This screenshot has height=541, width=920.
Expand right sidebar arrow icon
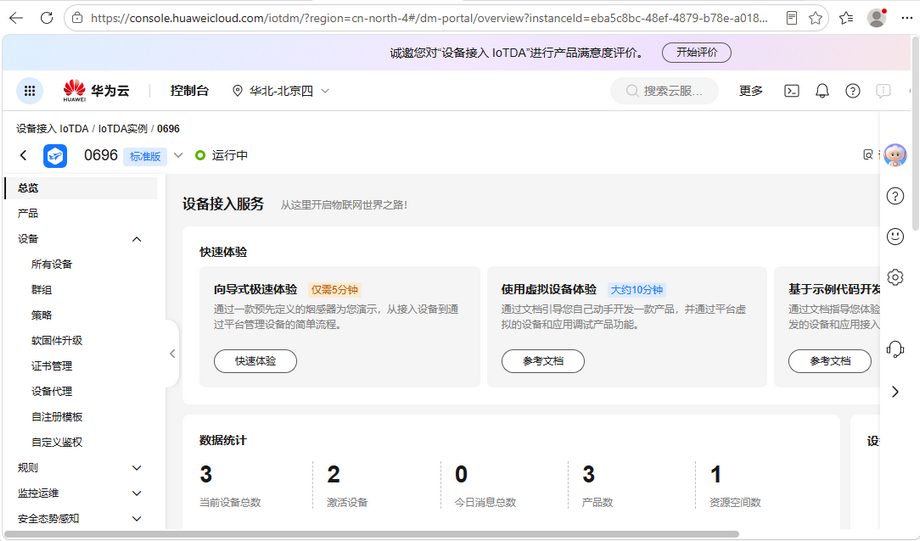tap(895, 391)
